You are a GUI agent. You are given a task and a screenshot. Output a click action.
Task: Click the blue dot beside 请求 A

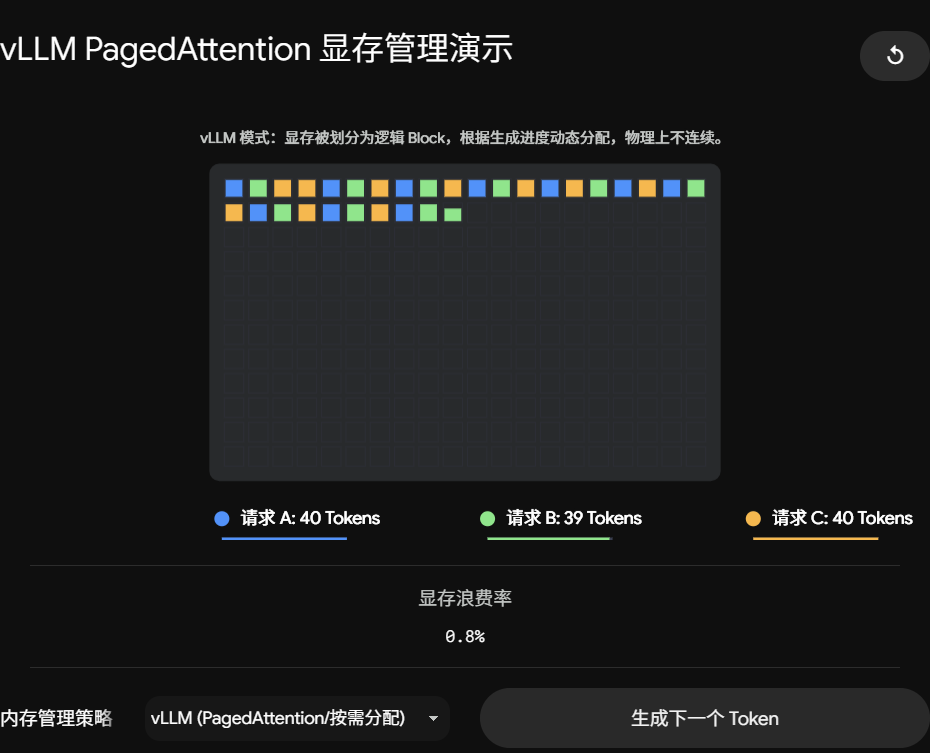(x=222, y=519)
